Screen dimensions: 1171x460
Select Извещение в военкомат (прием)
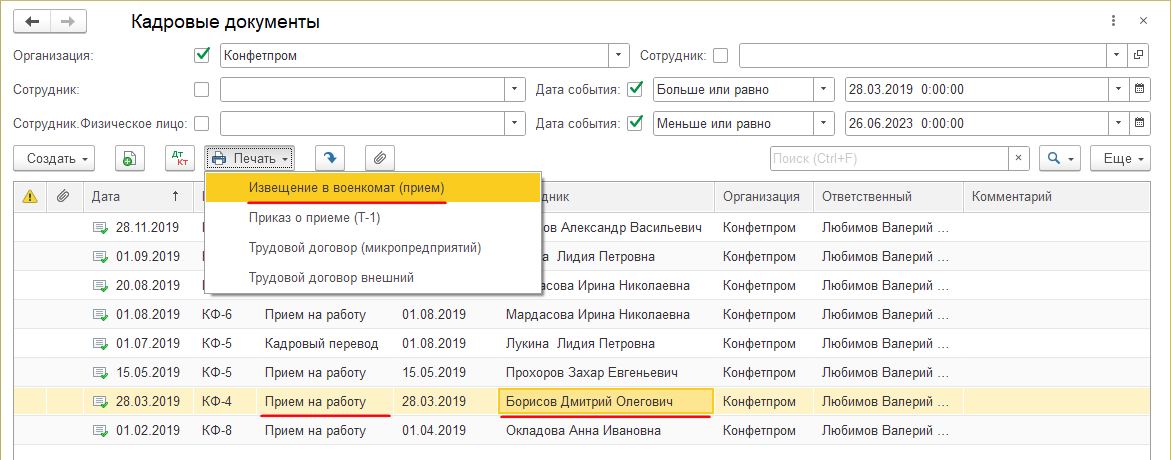click(371, 187)
